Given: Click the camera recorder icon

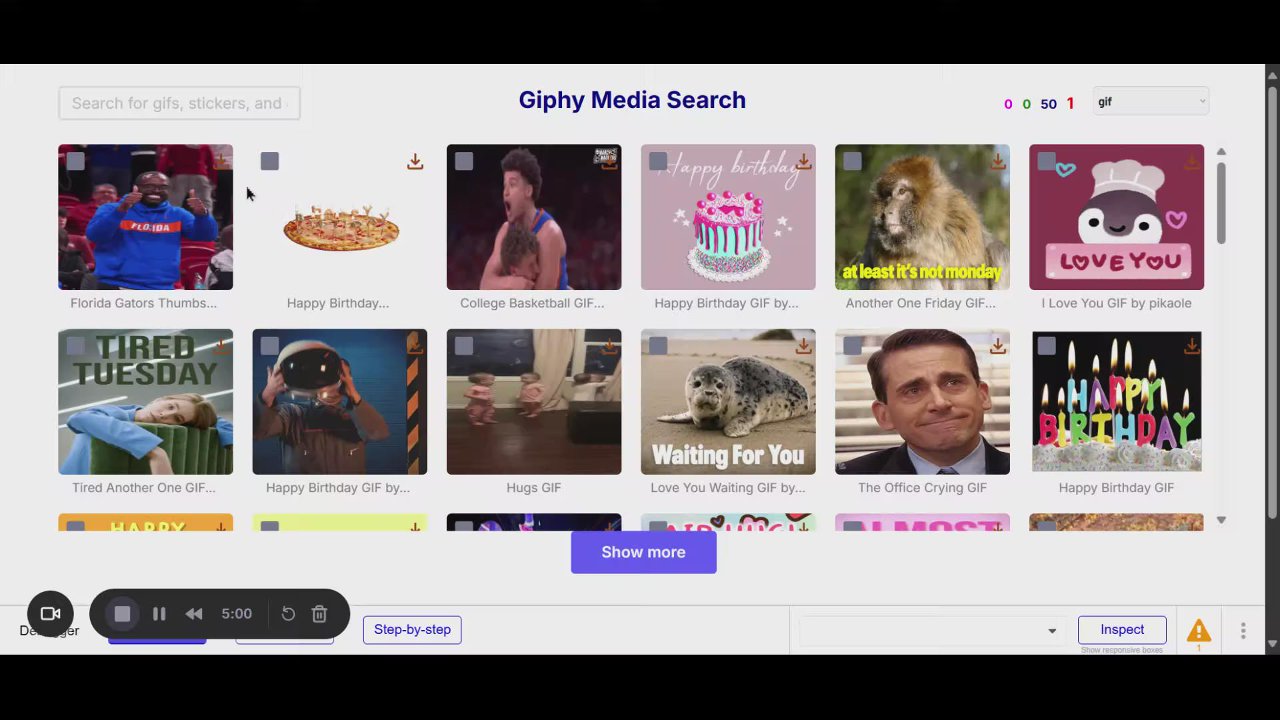Looking at the screenshot, I should coord(50,614).
